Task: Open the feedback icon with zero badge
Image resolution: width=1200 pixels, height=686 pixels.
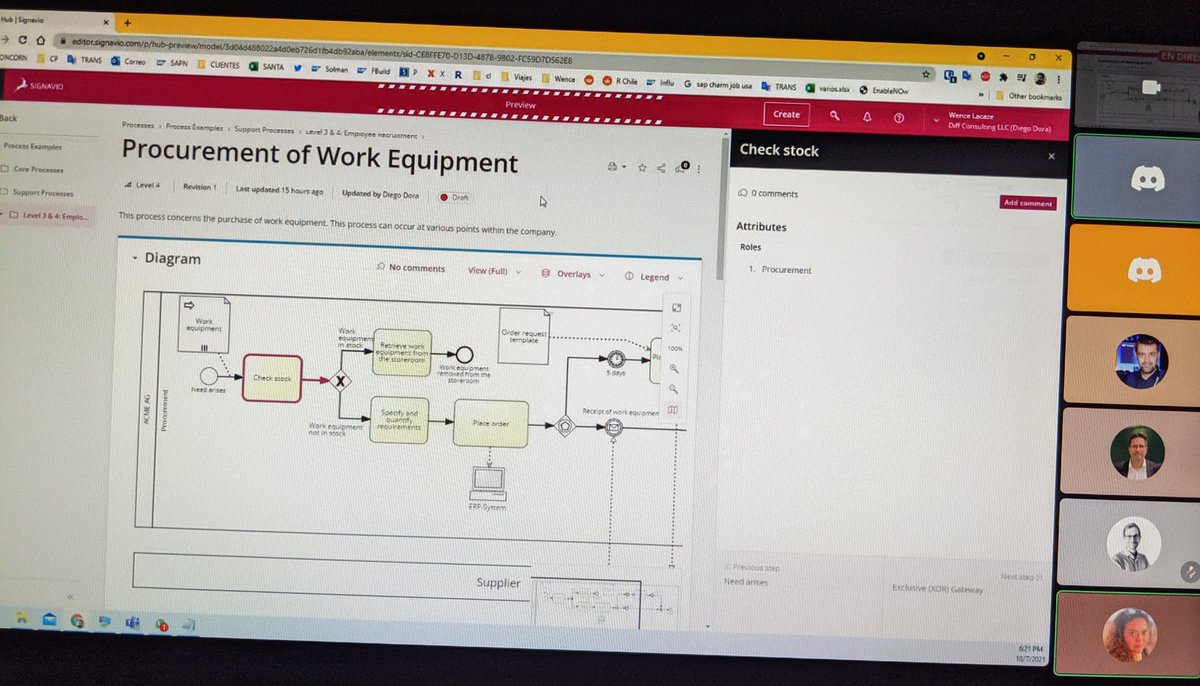Action: point(682,167)
